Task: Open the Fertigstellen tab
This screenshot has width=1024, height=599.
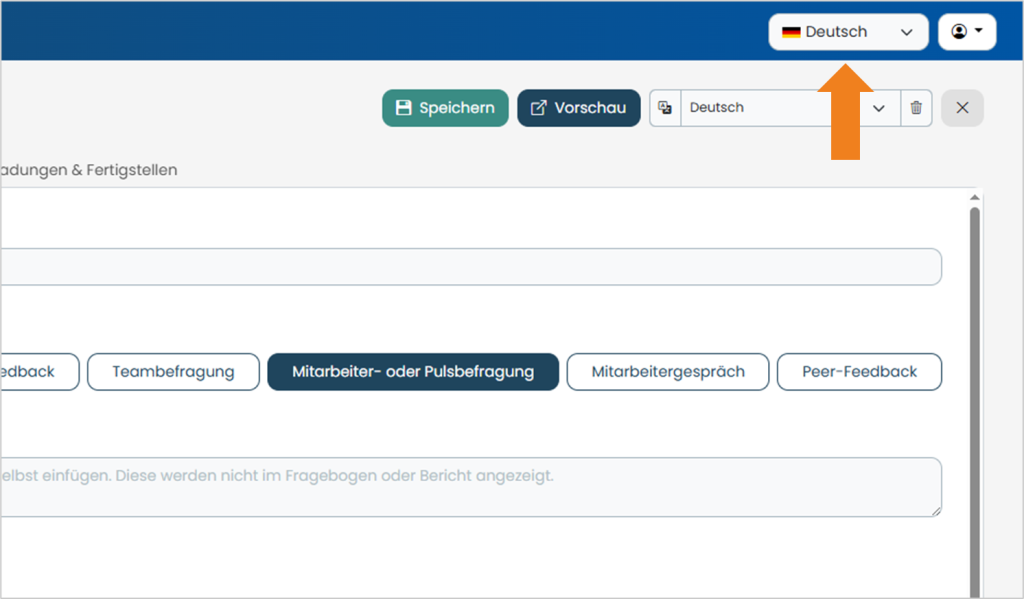Action: point(89,170)
